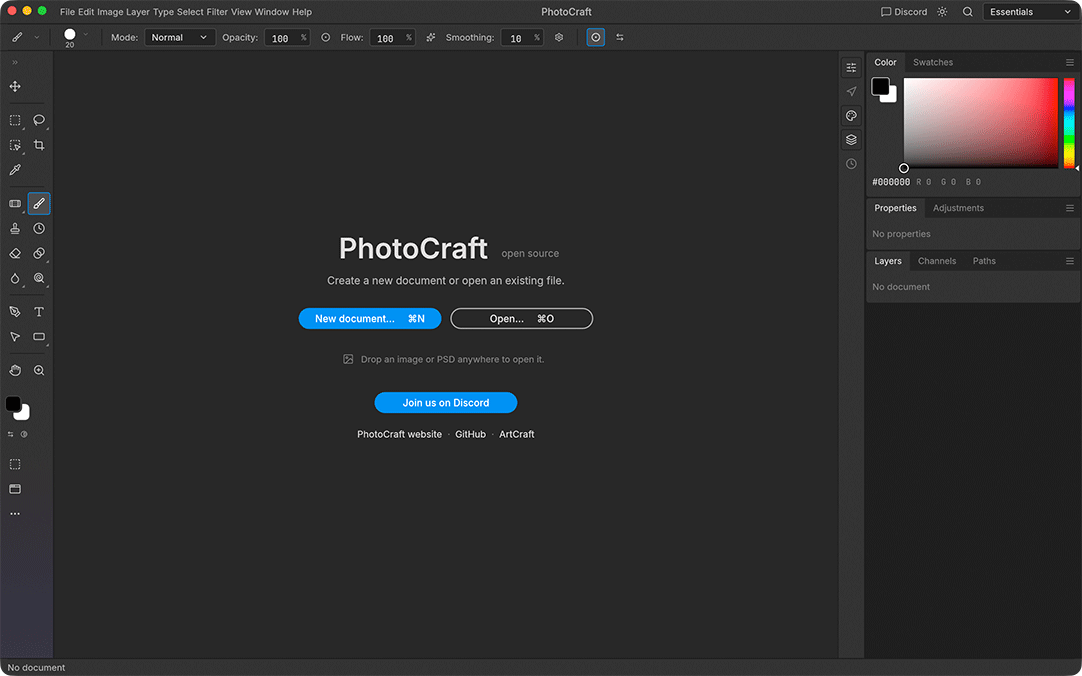Click the rainbow hue slider
The height and width of the screenshot is (676, 1082).
(x=1069, y=123)
